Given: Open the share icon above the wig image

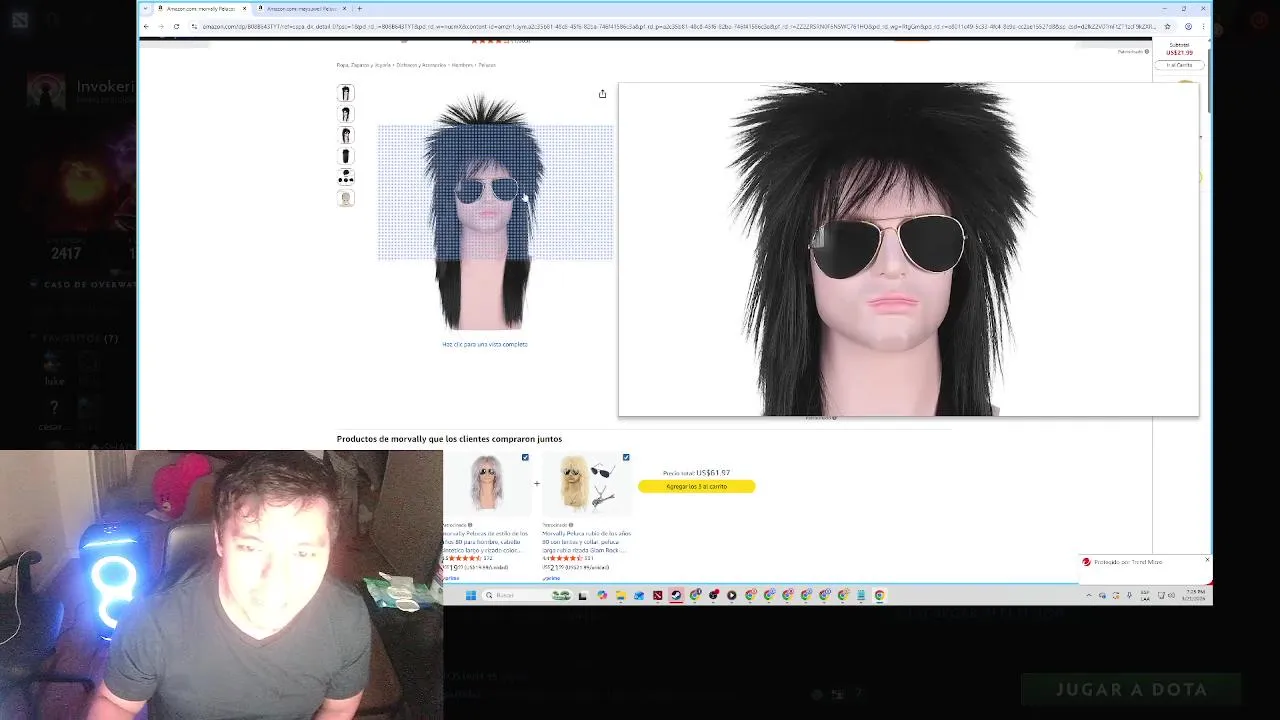Looking at the screenshot, I should (x=602, y=94).
